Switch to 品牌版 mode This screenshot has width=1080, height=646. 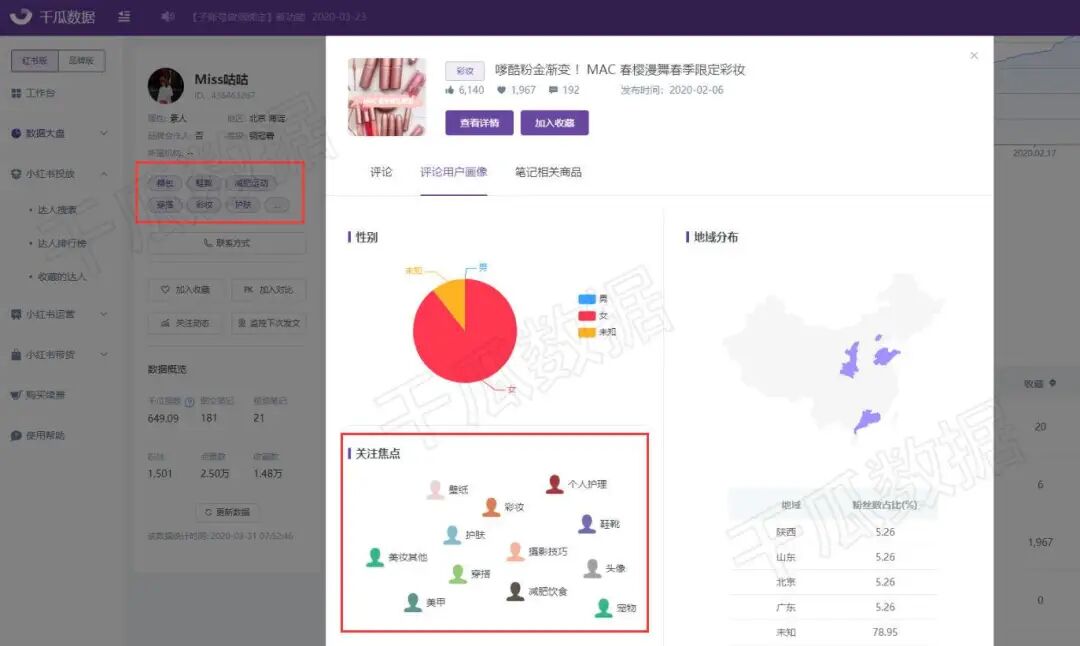click(x=81, y=61)
